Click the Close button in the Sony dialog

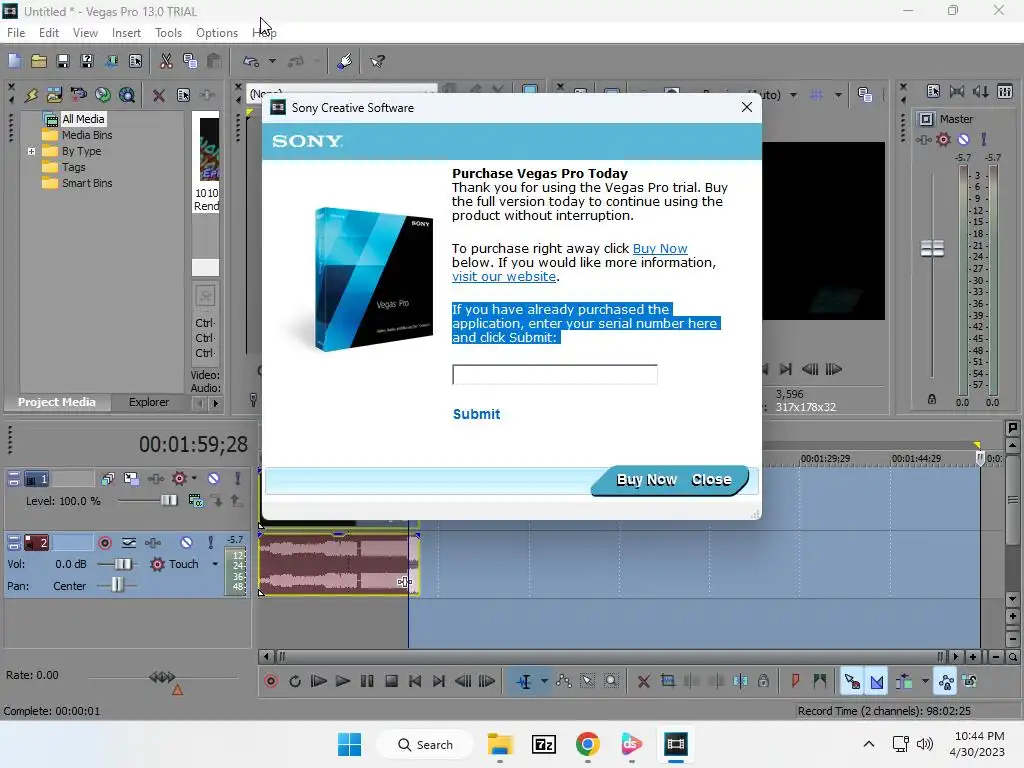coord(711,480)
